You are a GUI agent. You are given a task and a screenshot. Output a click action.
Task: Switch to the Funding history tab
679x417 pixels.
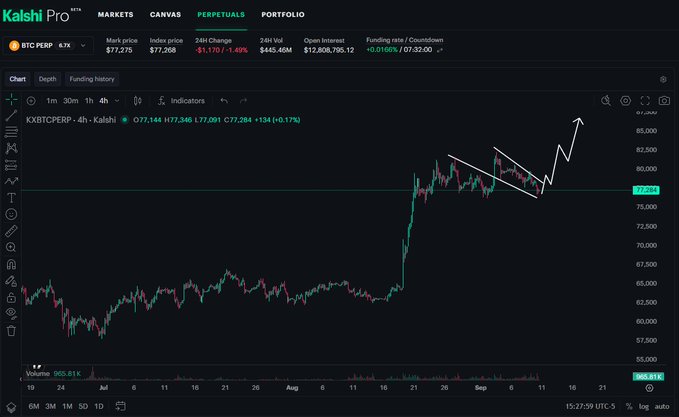(92, 79)
